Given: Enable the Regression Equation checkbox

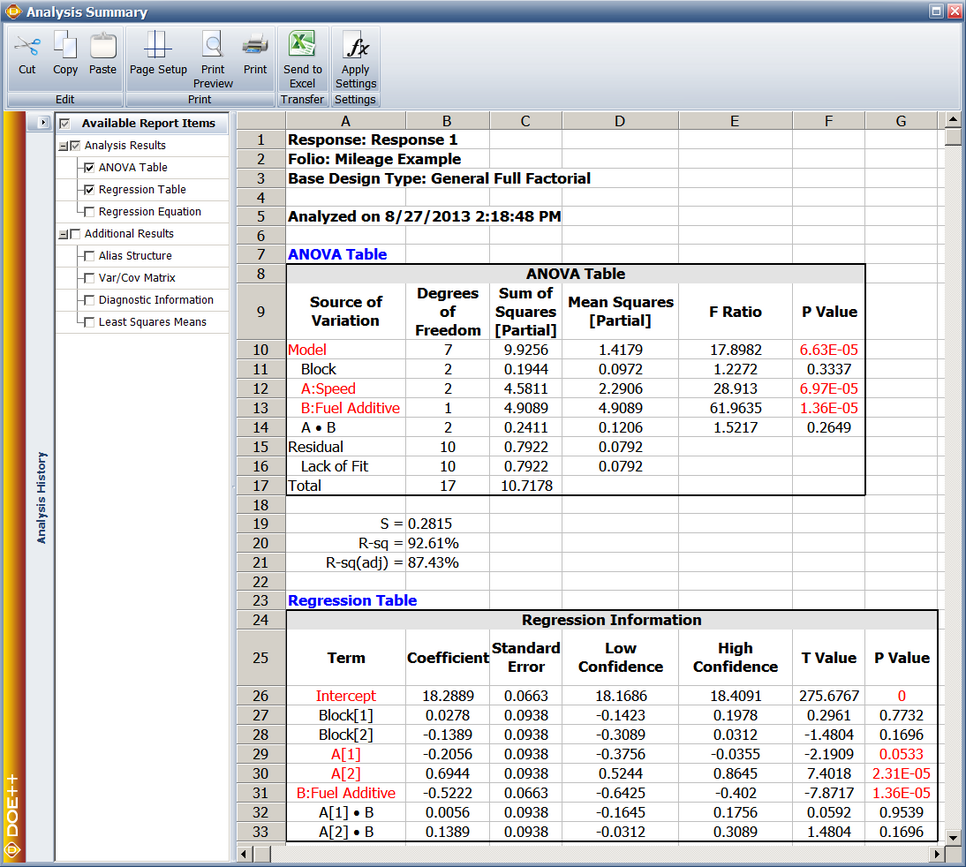Looking at the screenshot, I should [x=89, y=212].
